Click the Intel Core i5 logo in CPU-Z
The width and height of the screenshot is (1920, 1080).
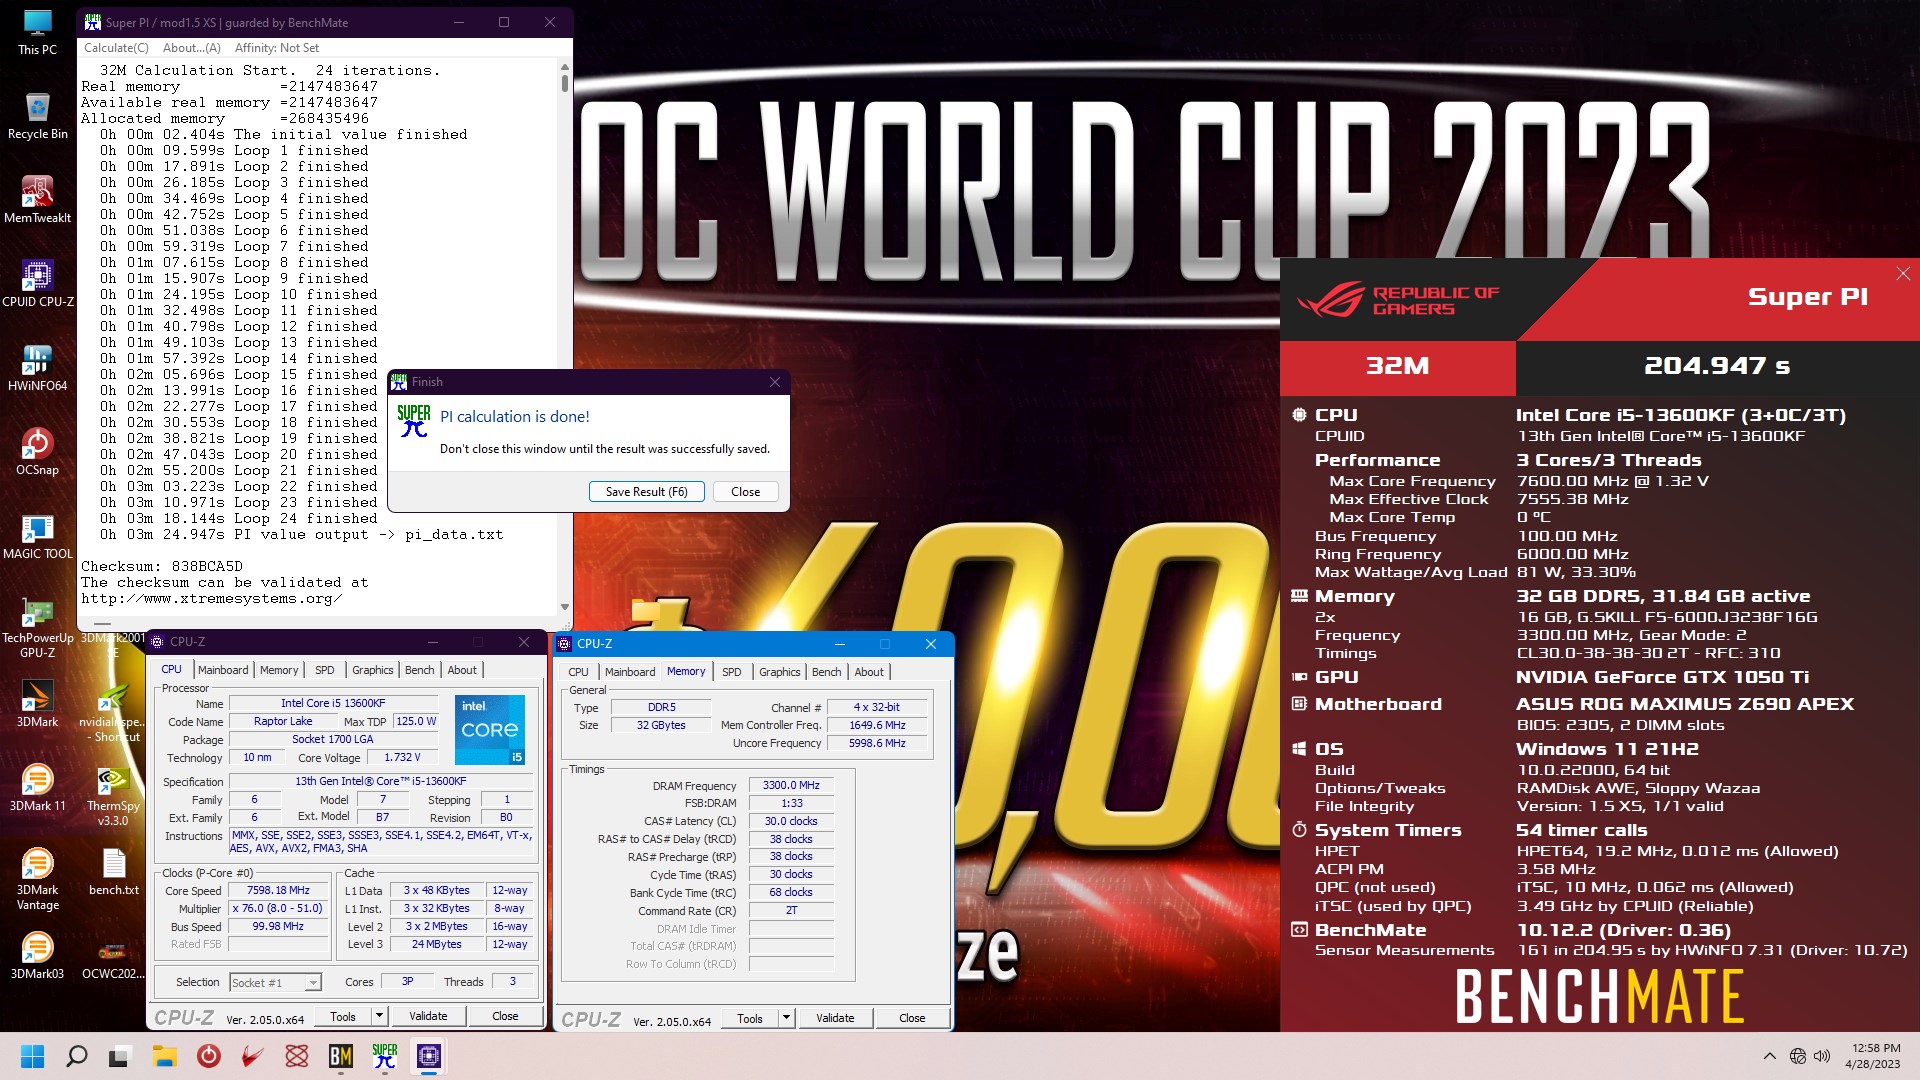pyautogui.click(x=490, y=730)
